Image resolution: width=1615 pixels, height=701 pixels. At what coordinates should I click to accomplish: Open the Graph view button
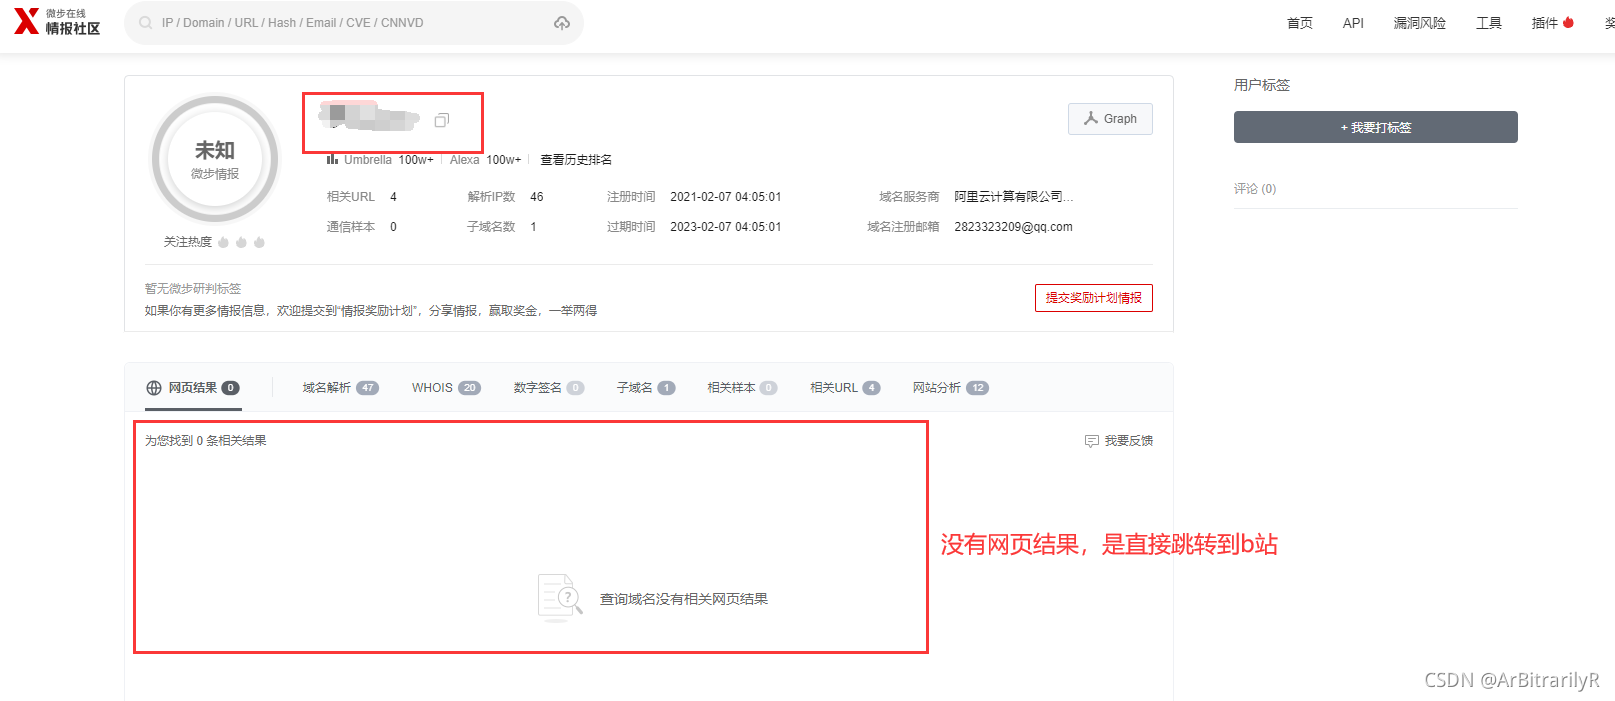[x=1110, y=119]
